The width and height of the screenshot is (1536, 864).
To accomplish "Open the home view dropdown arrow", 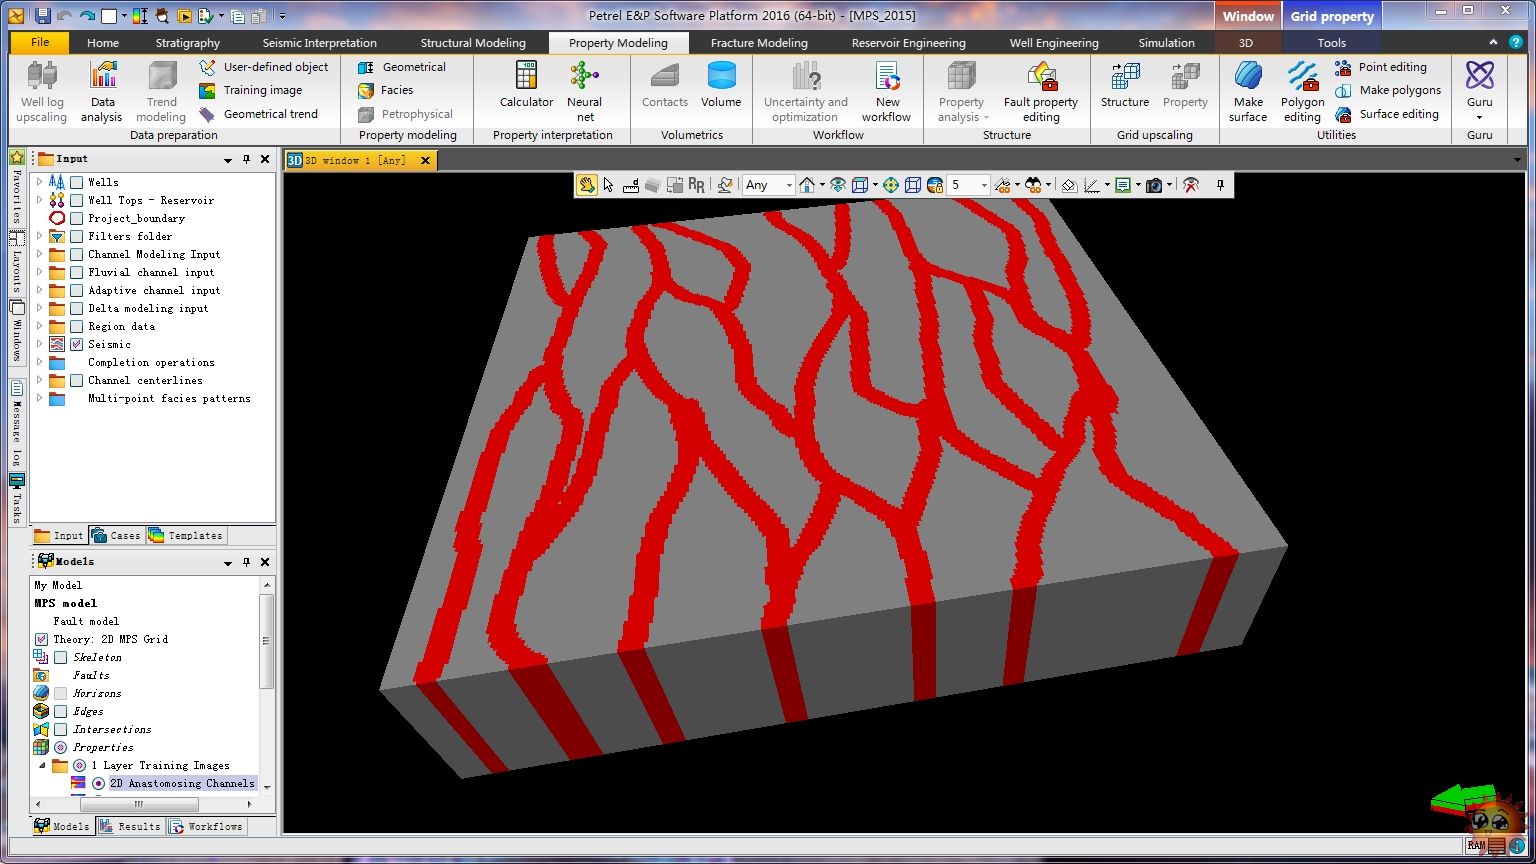I will coord(821,185).
